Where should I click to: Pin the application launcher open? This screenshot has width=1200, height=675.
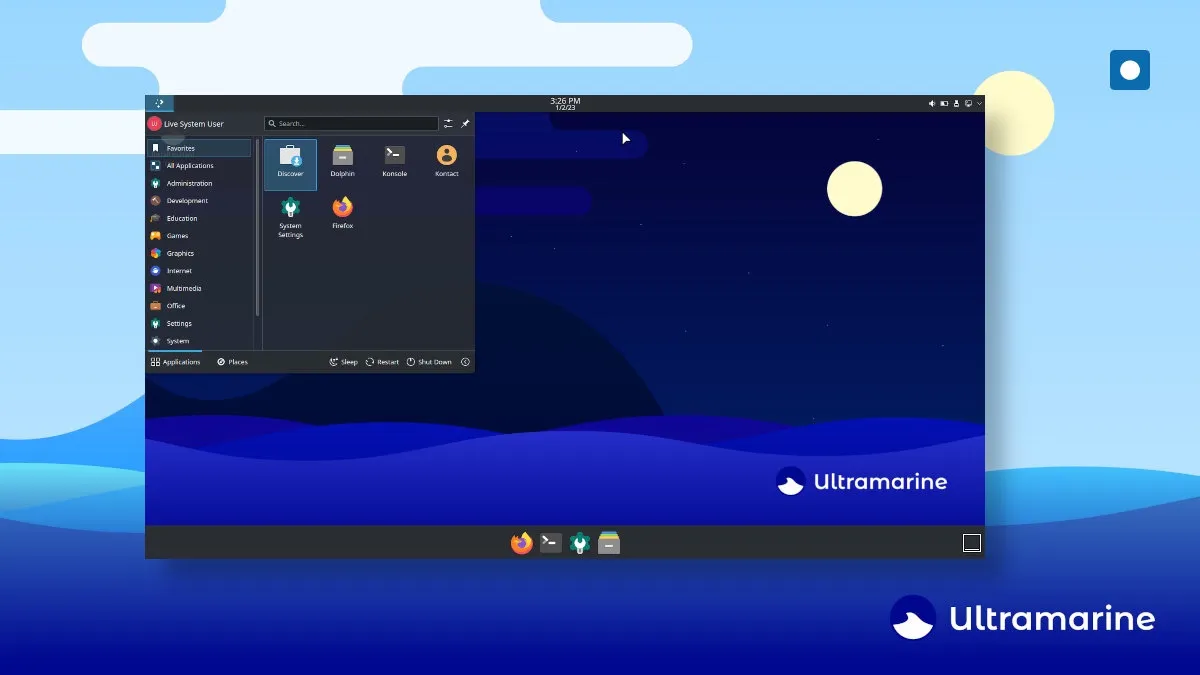464,123
